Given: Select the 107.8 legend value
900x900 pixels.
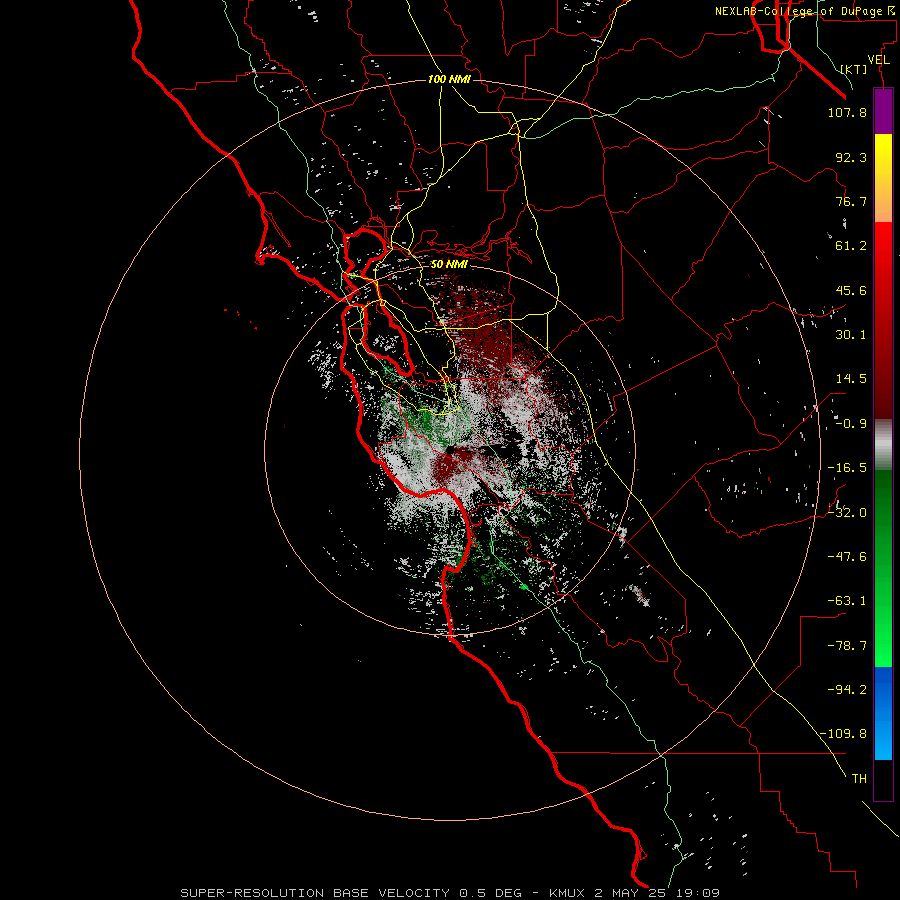Looking at the screenshot, I should pos(847,112).
